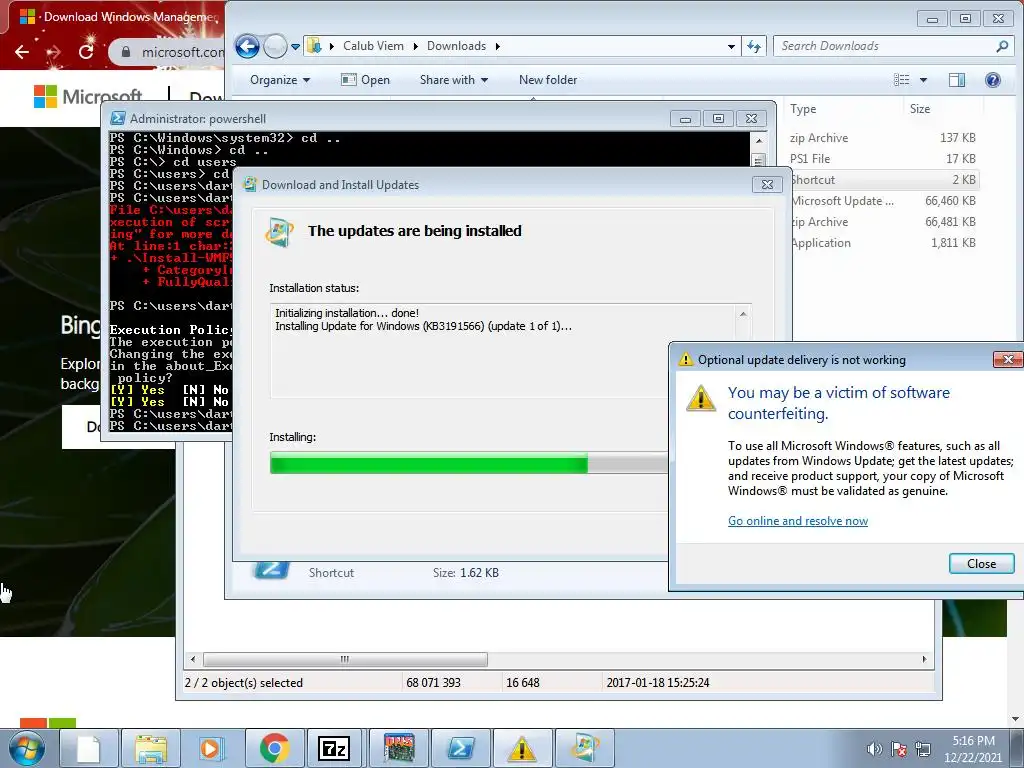Click the Size column header

[x=920, y=109]
